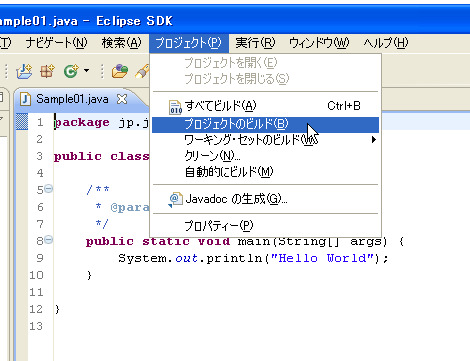Click the "Hello World" string in the code
This screenshot has height=361, width=470.
click(x=322, y=258)
